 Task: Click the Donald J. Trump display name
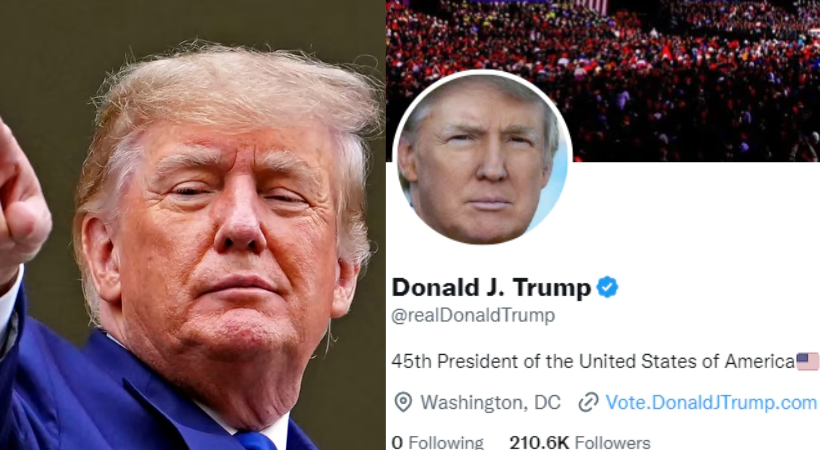pyautogui.click(x=491, y=287)
